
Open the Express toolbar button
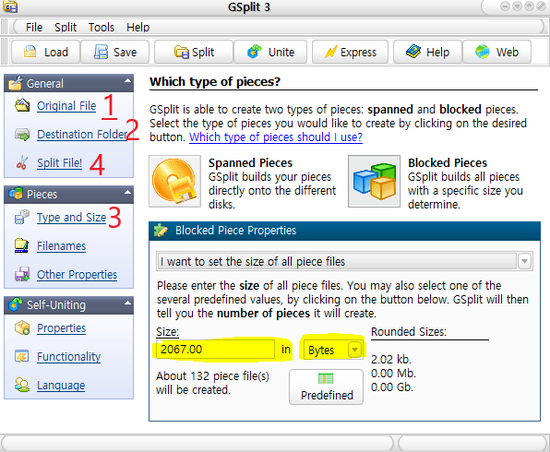350,52
